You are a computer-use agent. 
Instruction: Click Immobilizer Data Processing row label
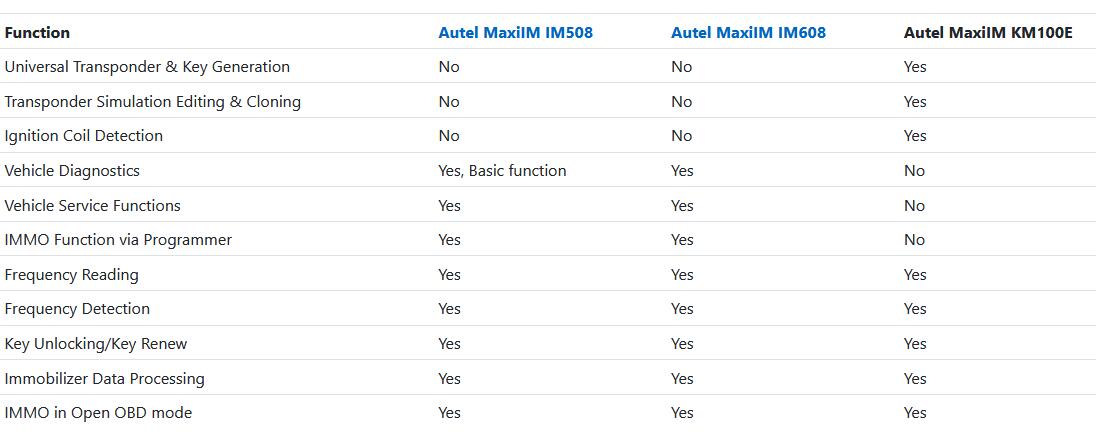point(104,378)
